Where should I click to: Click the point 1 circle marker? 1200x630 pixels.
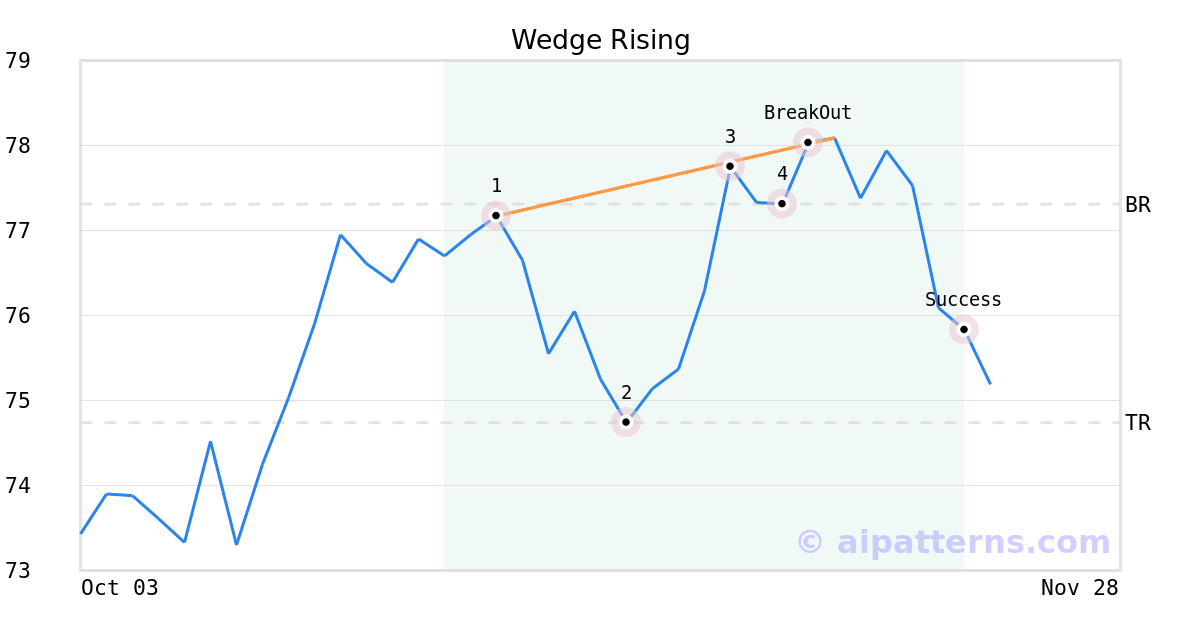[x=496, y=215]
